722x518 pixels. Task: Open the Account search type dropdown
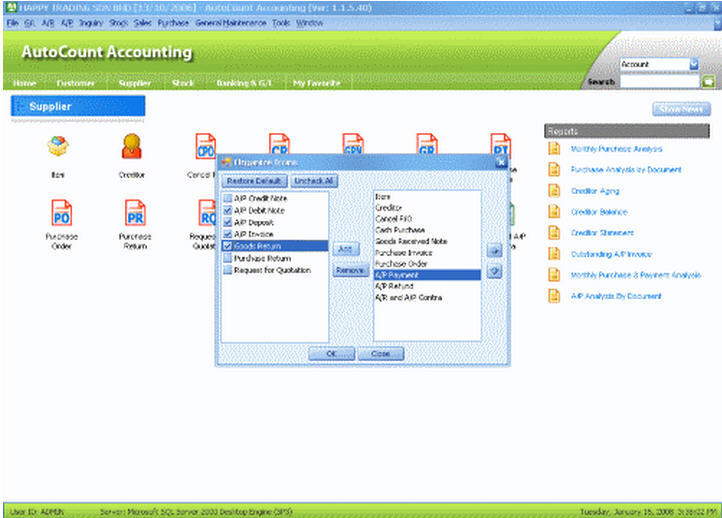(693, 64)
